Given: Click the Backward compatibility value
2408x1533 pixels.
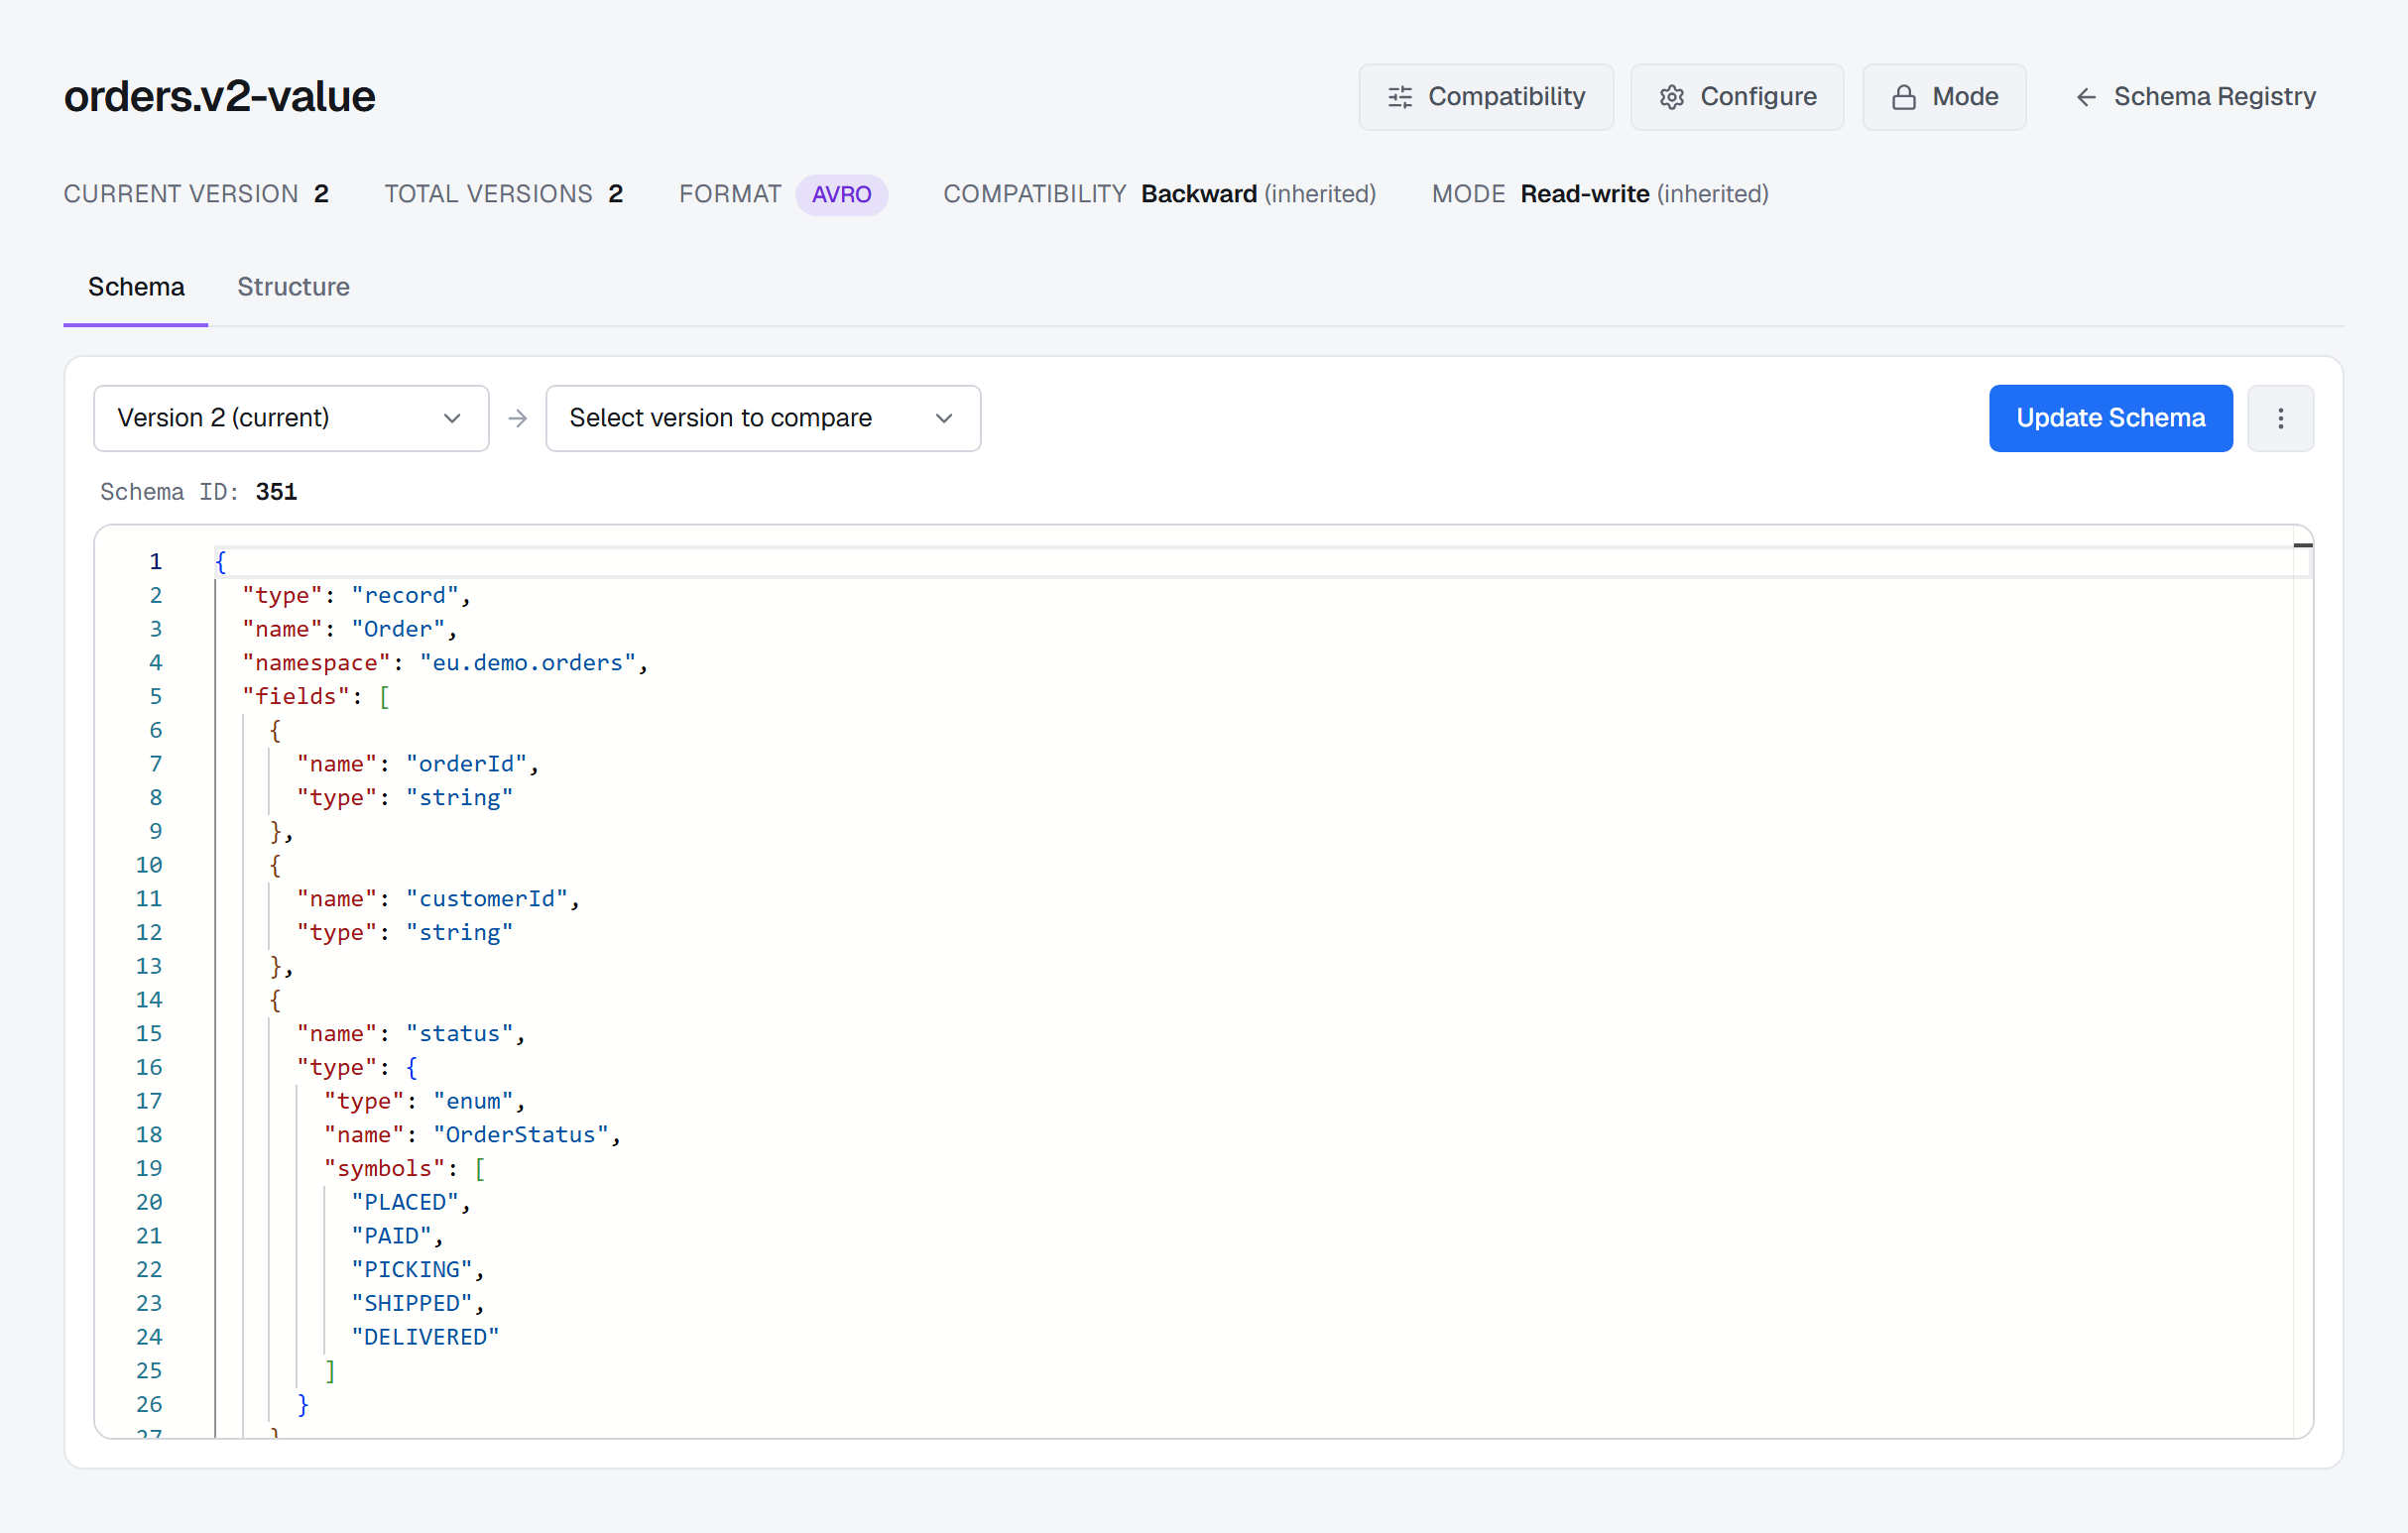Looking at the screenshot, I should click(1198, 194).
